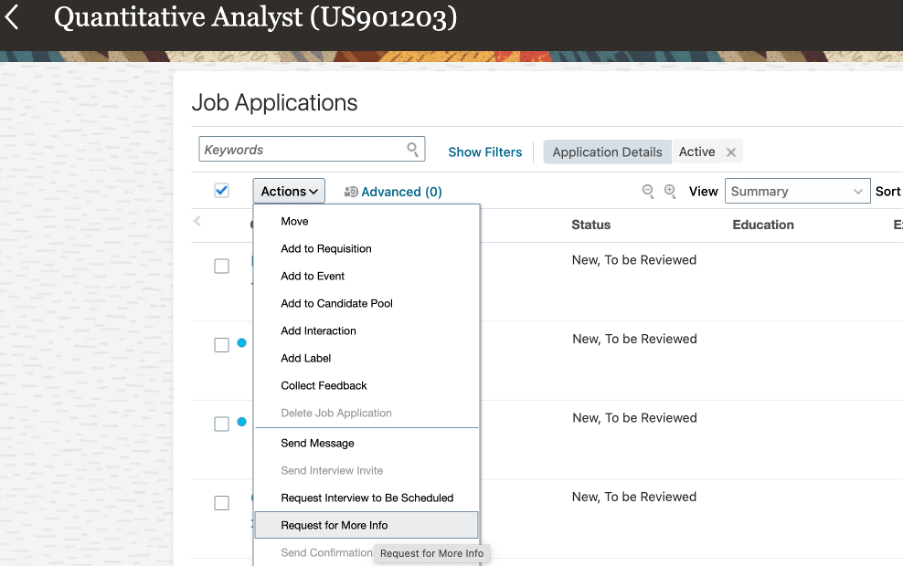The image size is (904, 566).
Task: Open the Actions dropdown menu
Action: (289, 191)
